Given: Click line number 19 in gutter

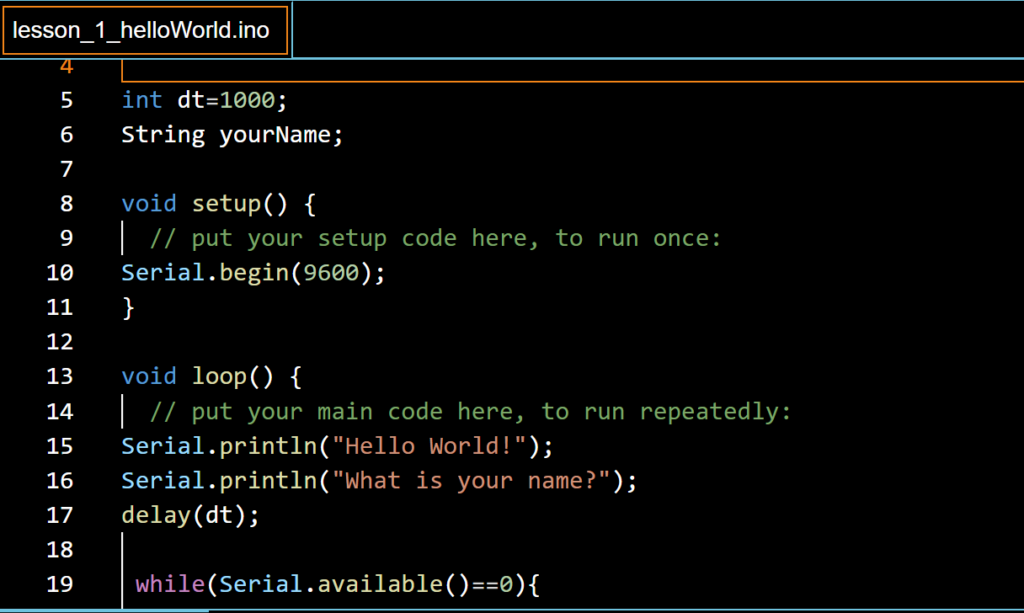Looking at the screenshot, I should pyautogui.click(x=60, y=584).
